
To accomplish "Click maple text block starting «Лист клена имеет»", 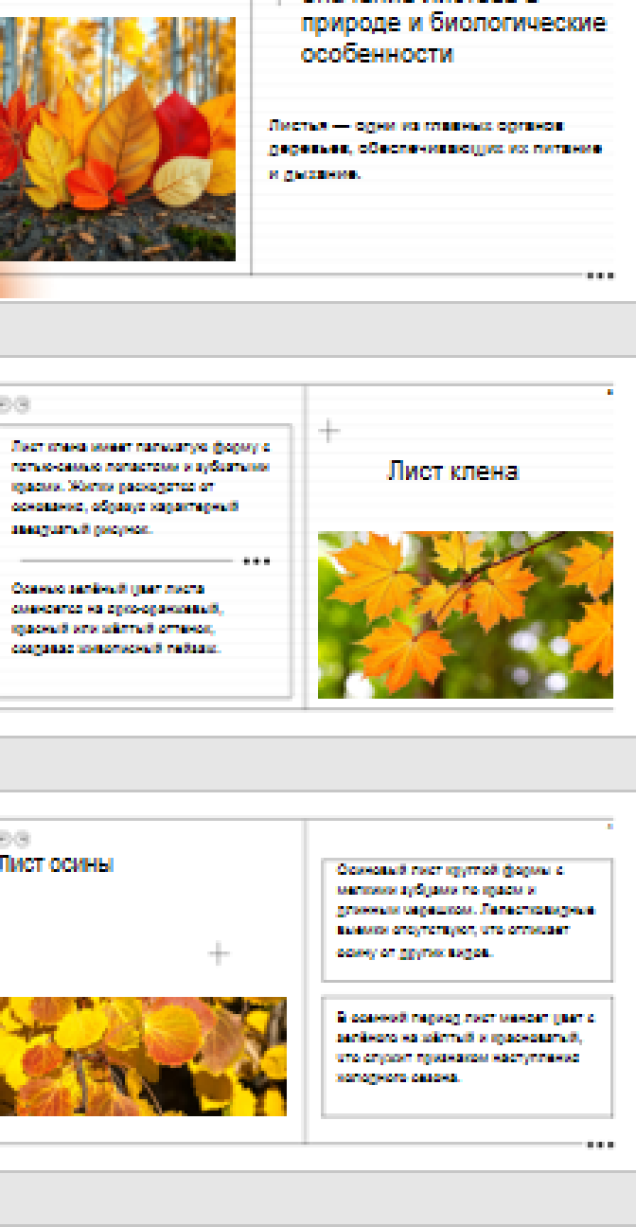I will coord(139,487).
